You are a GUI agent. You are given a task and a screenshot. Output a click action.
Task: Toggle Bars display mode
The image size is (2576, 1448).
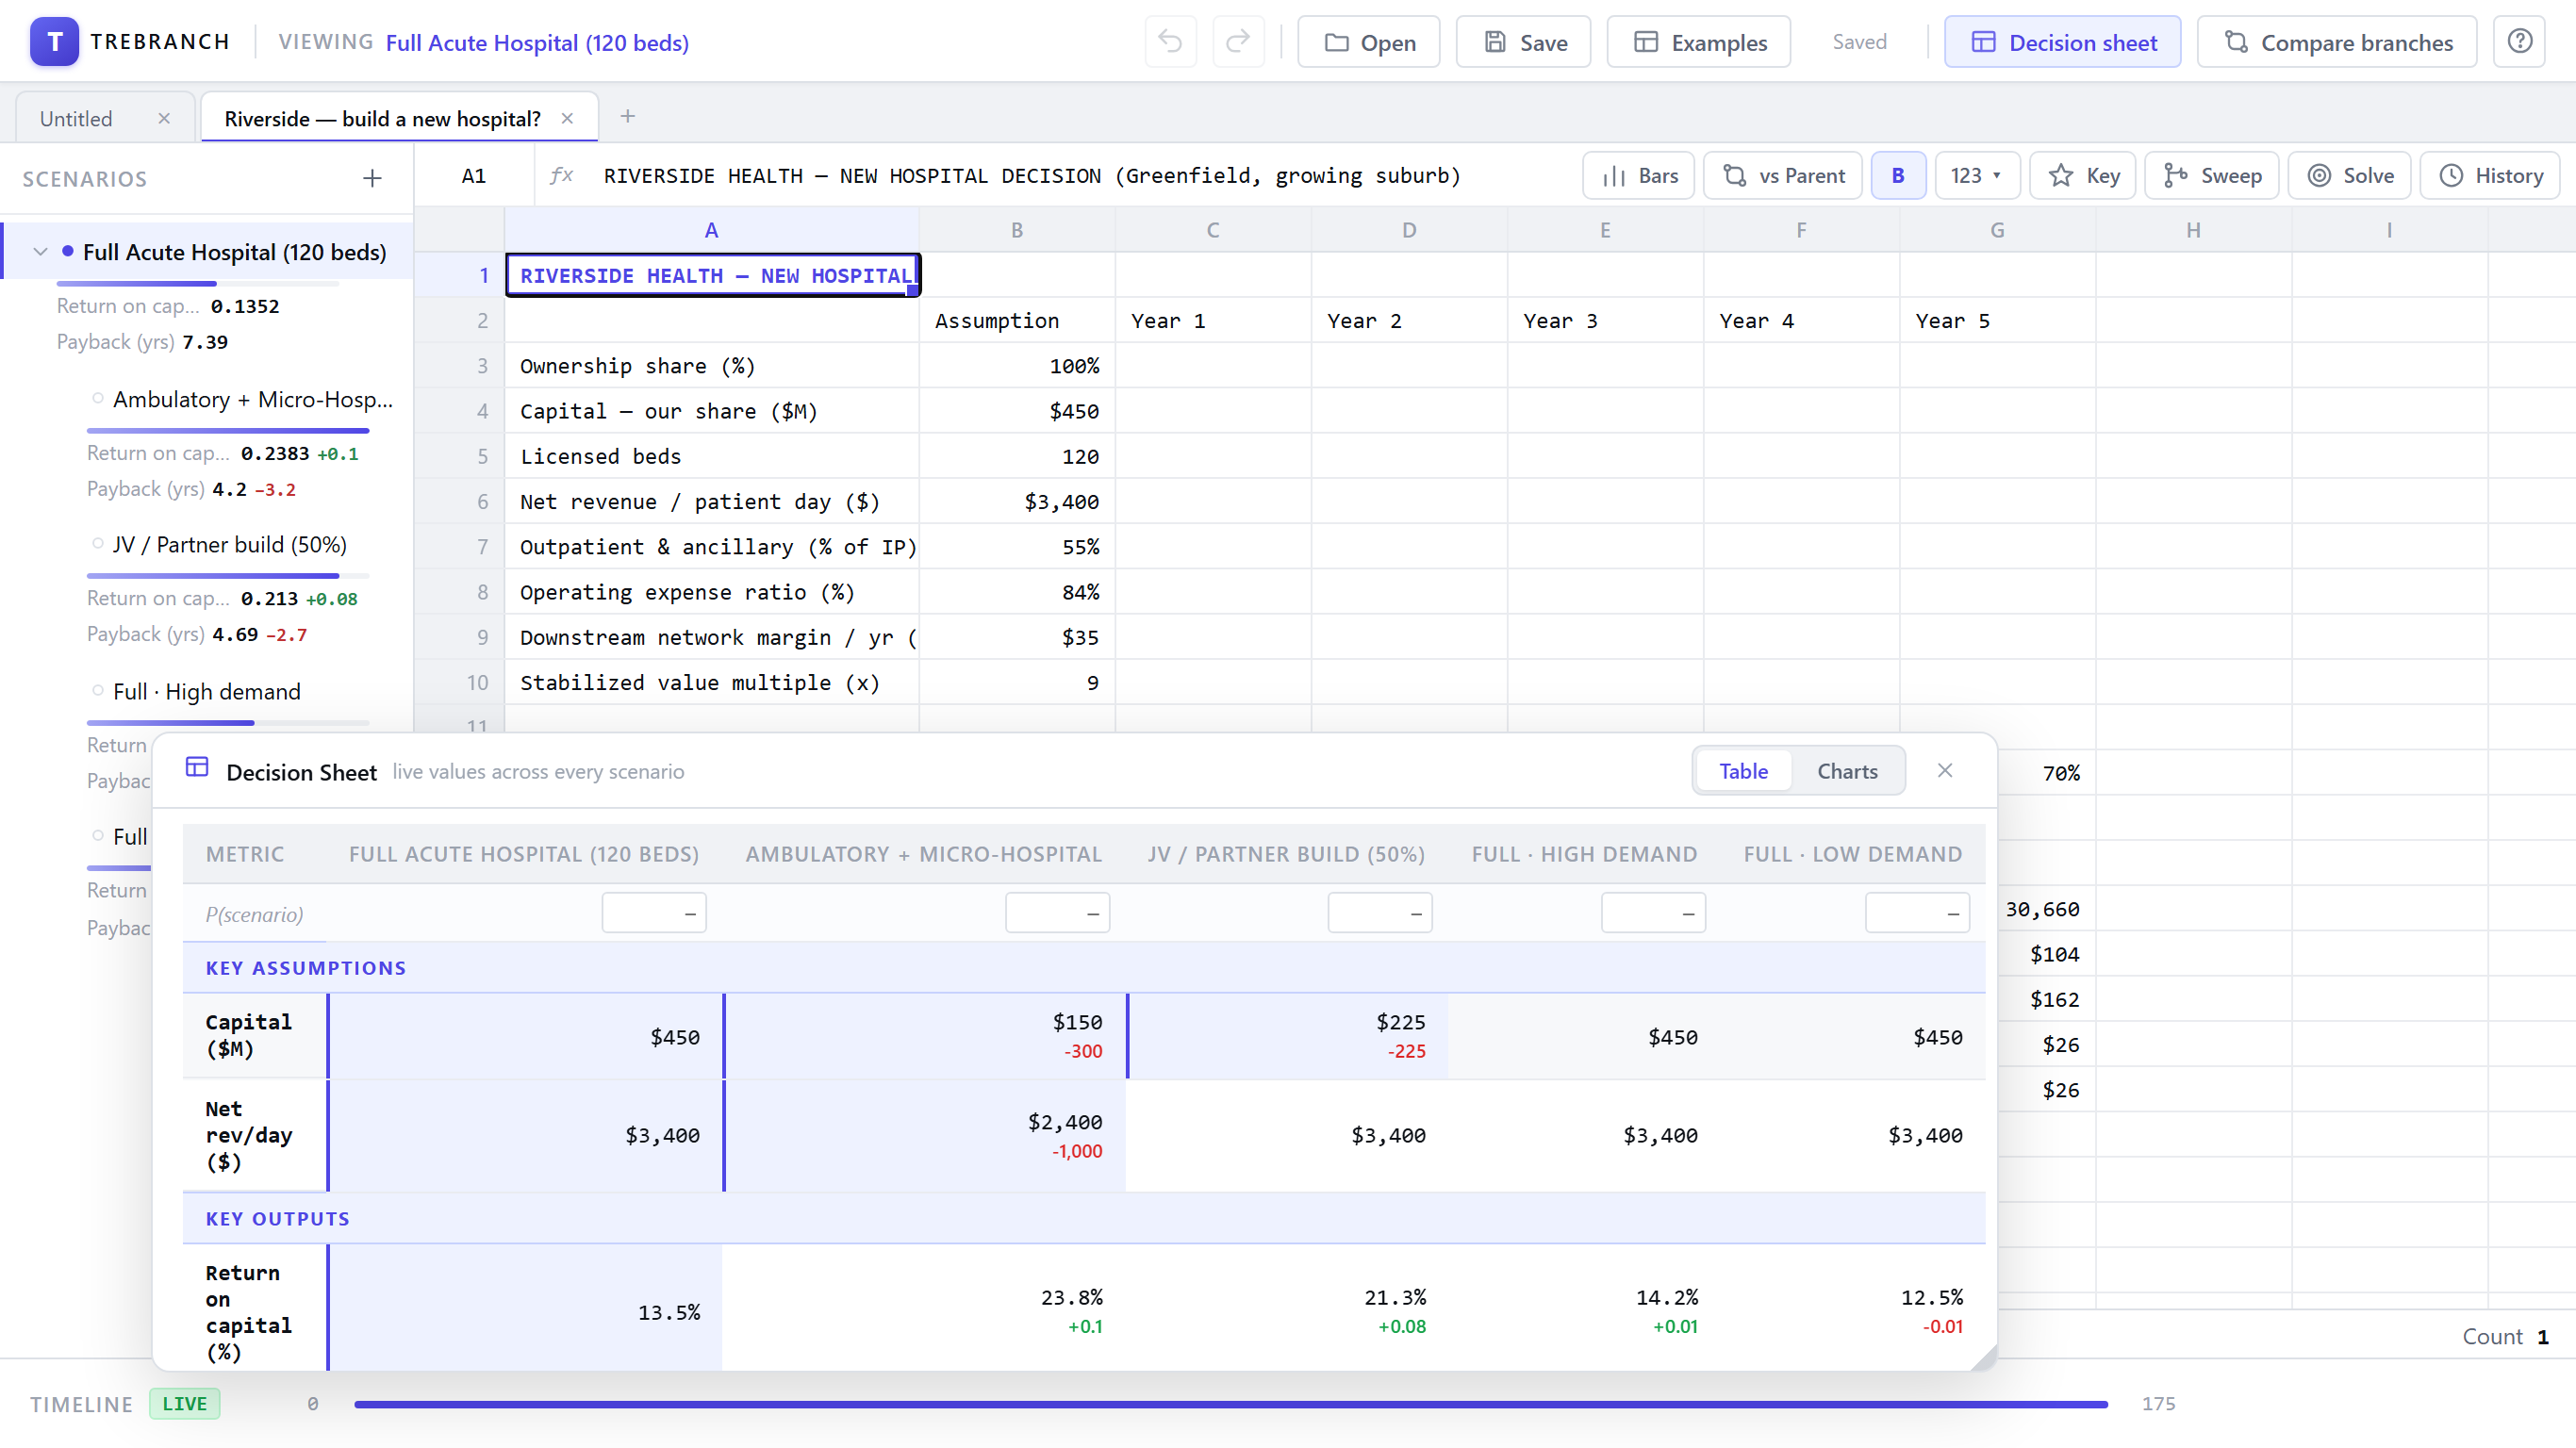click(1638, 175)
